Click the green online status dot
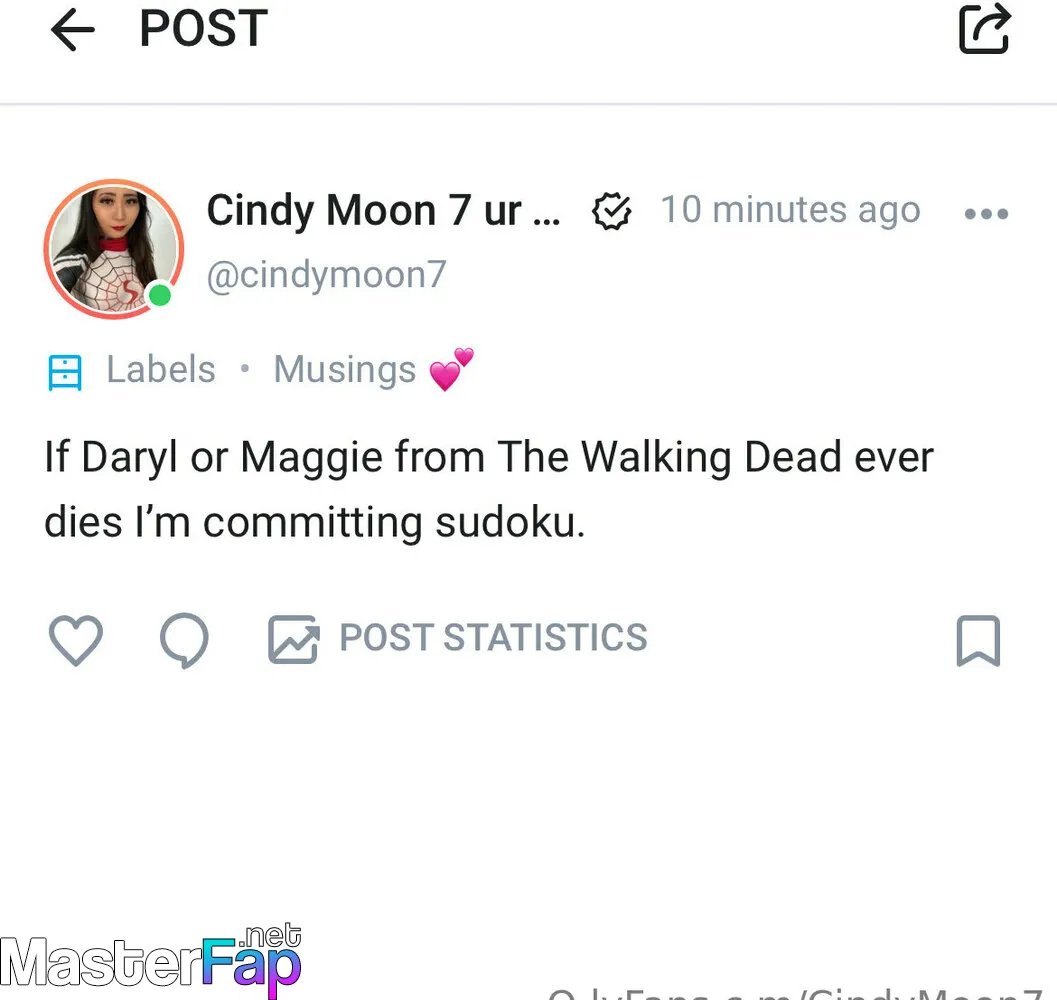Screen dimensions: 1057x1000 [160, 295]
